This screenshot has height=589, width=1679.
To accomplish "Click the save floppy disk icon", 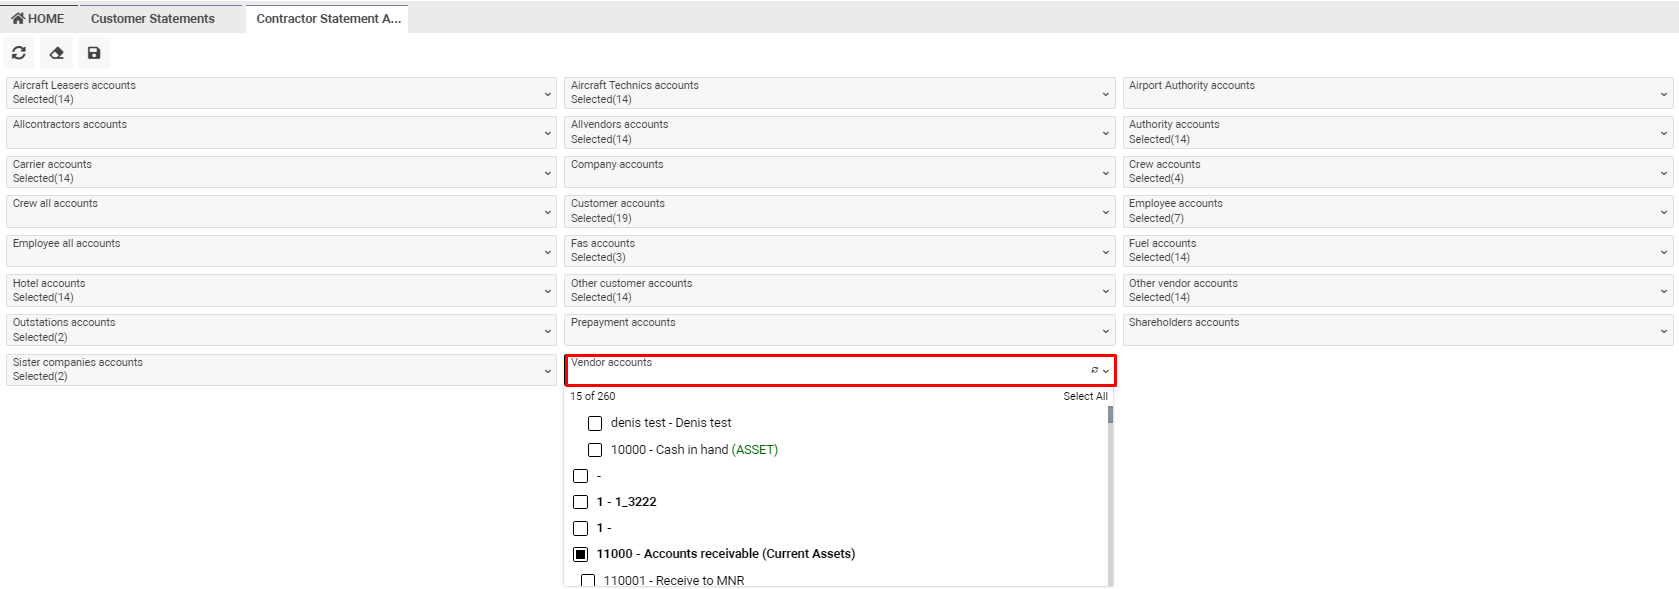I will pyautogui.click(x=94, y=53).
